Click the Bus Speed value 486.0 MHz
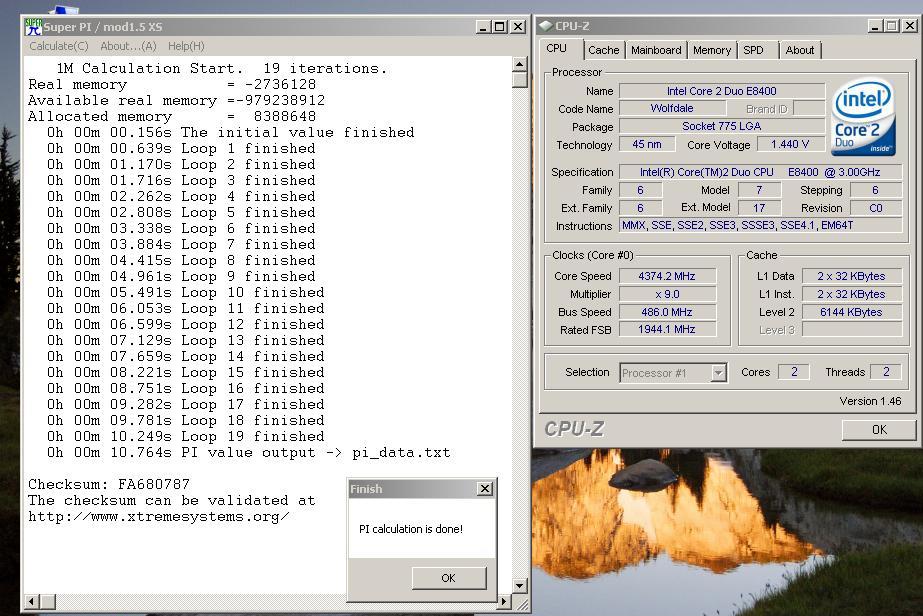This screenshot has height=616, width=923. (x=667, y=312)
